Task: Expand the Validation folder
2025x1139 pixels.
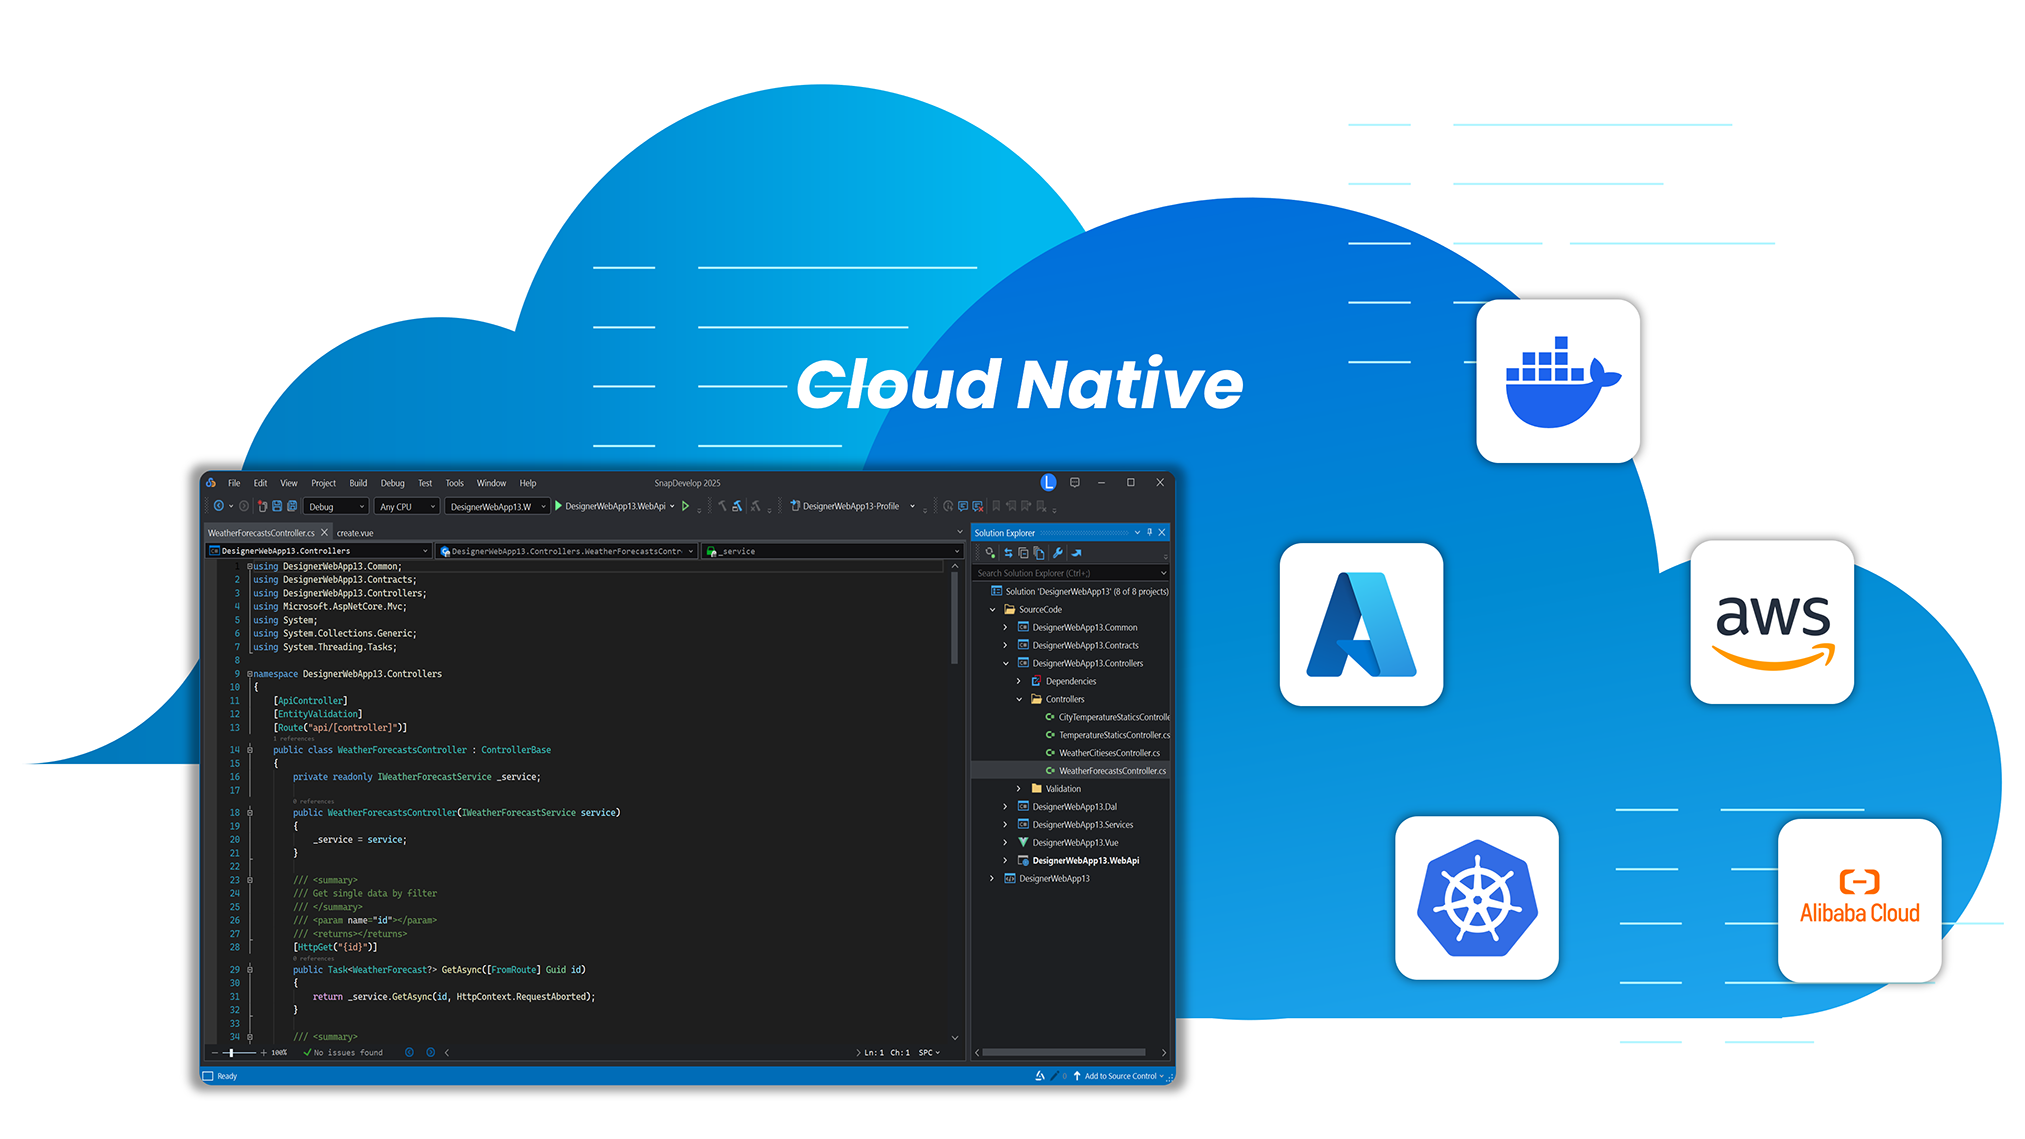Action: [x=1019, y=789]
